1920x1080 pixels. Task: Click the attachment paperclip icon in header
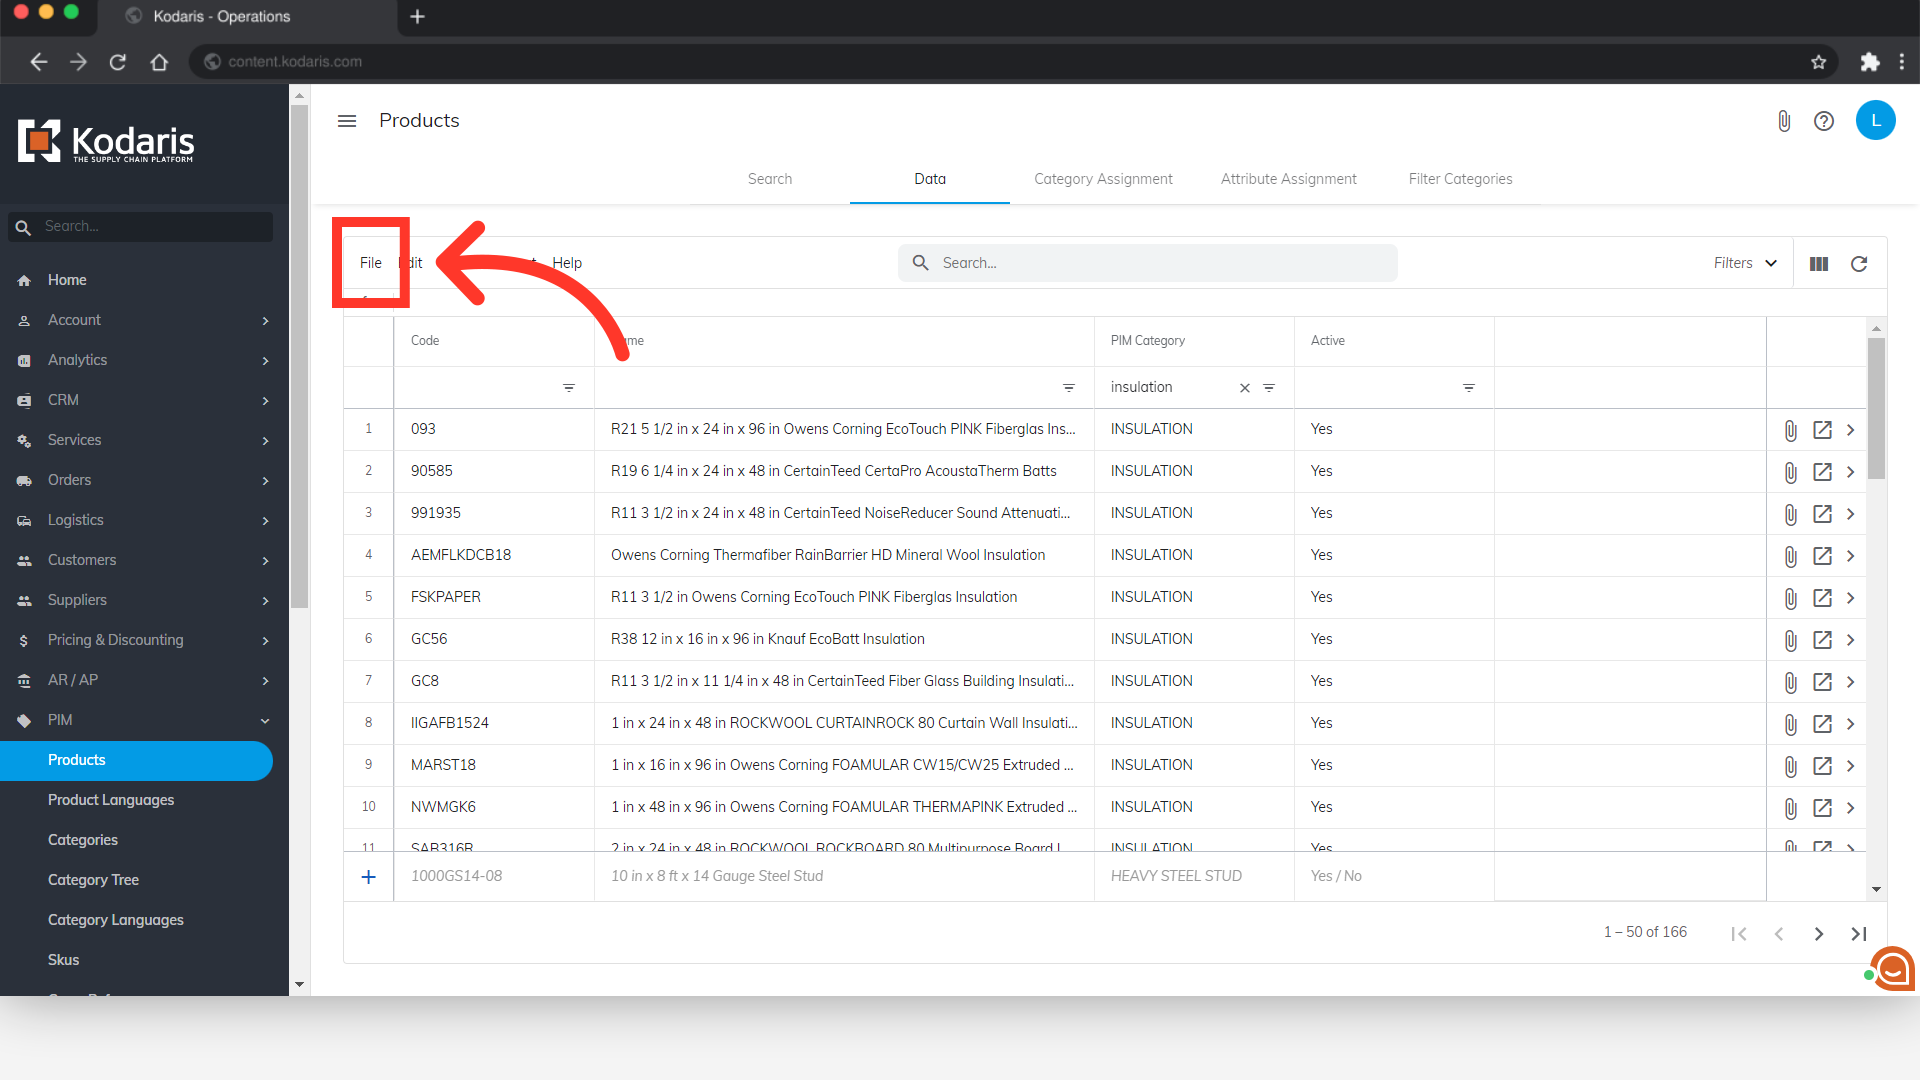(1784, 121)
